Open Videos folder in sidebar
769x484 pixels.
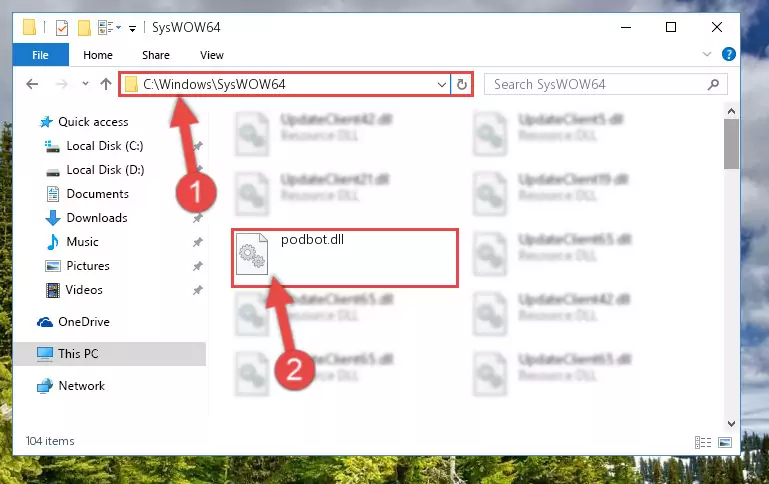click(84, 290)
